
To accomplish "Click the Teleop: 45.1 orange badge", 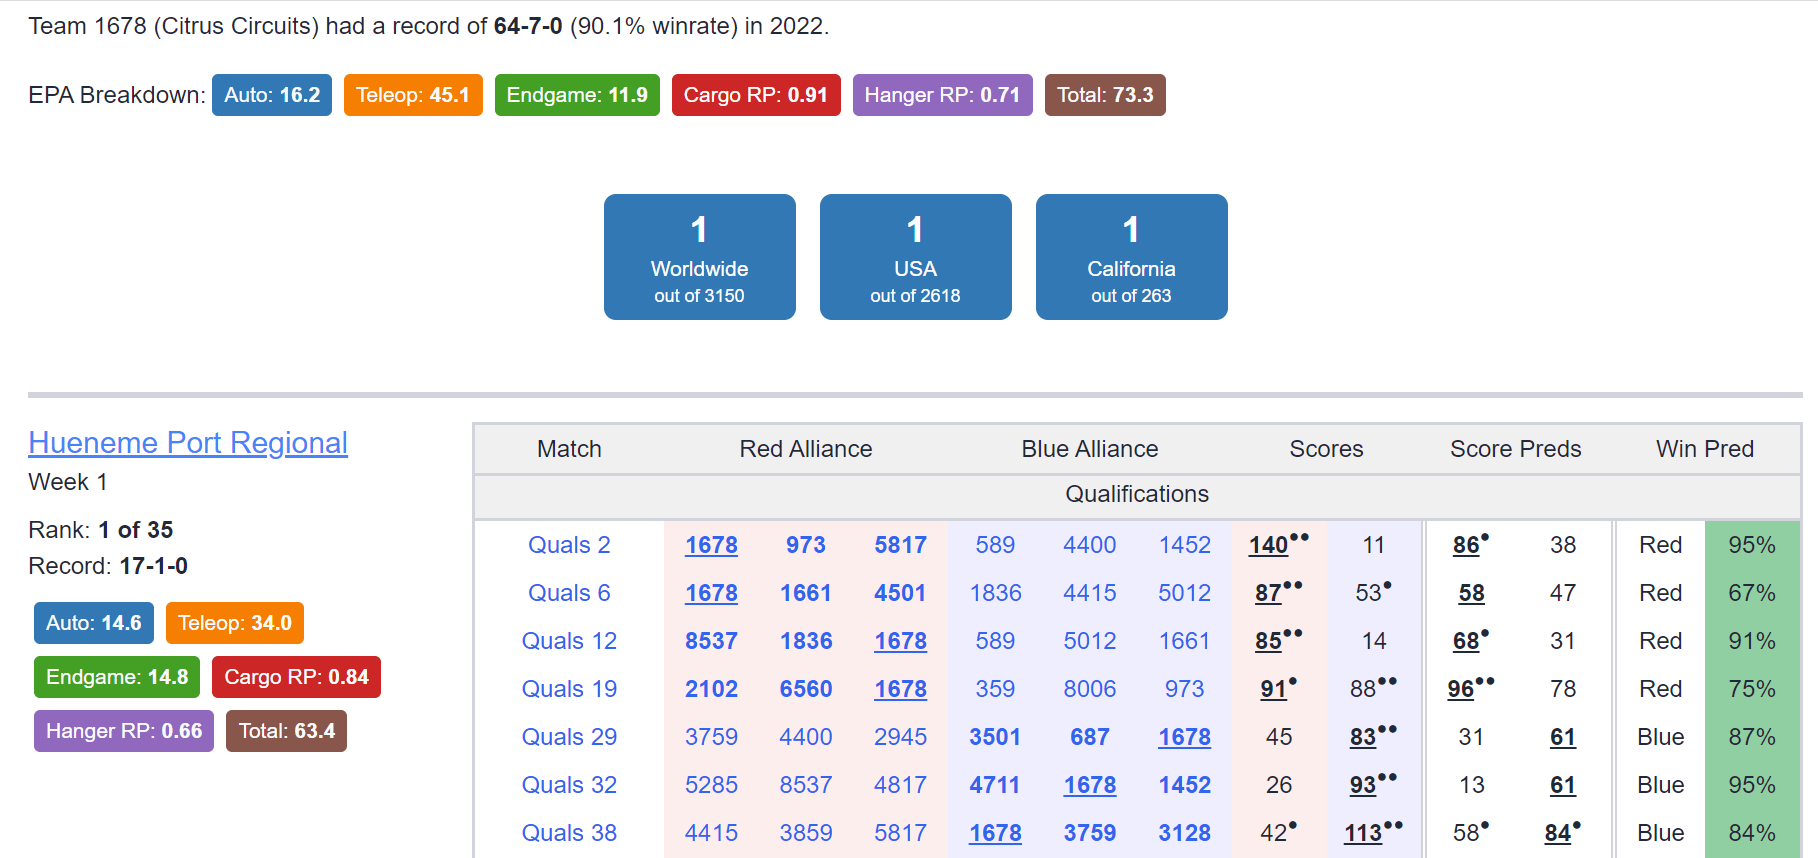I will 413,95.
